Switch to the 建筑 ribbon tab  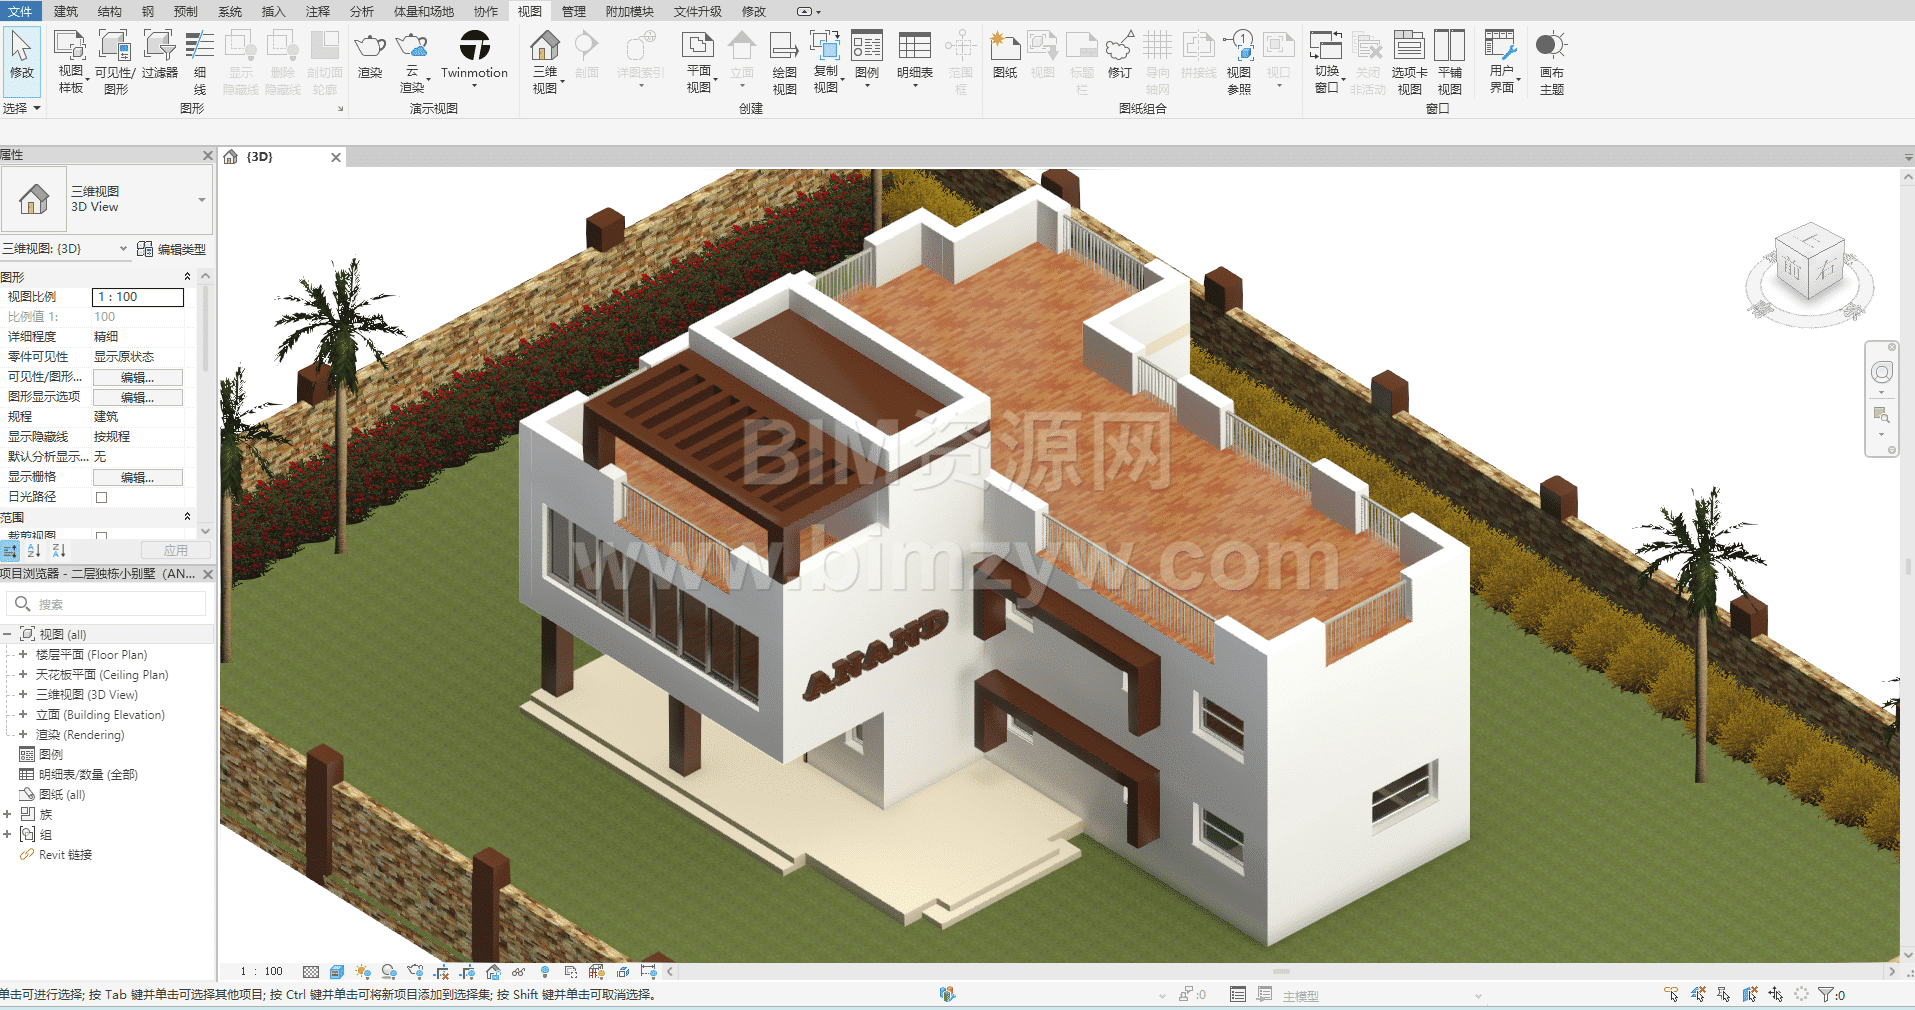tap(66, 11)
